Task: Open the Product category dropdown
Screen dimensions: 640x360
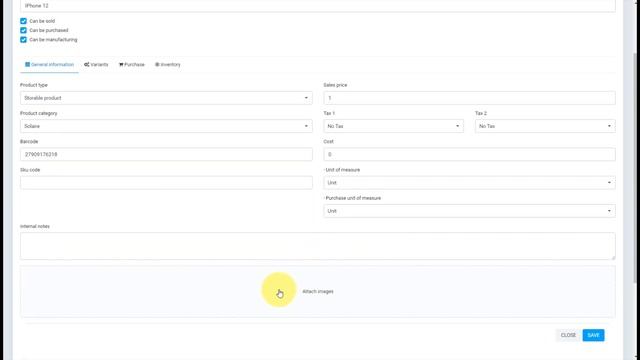Action: click(166, 126)
